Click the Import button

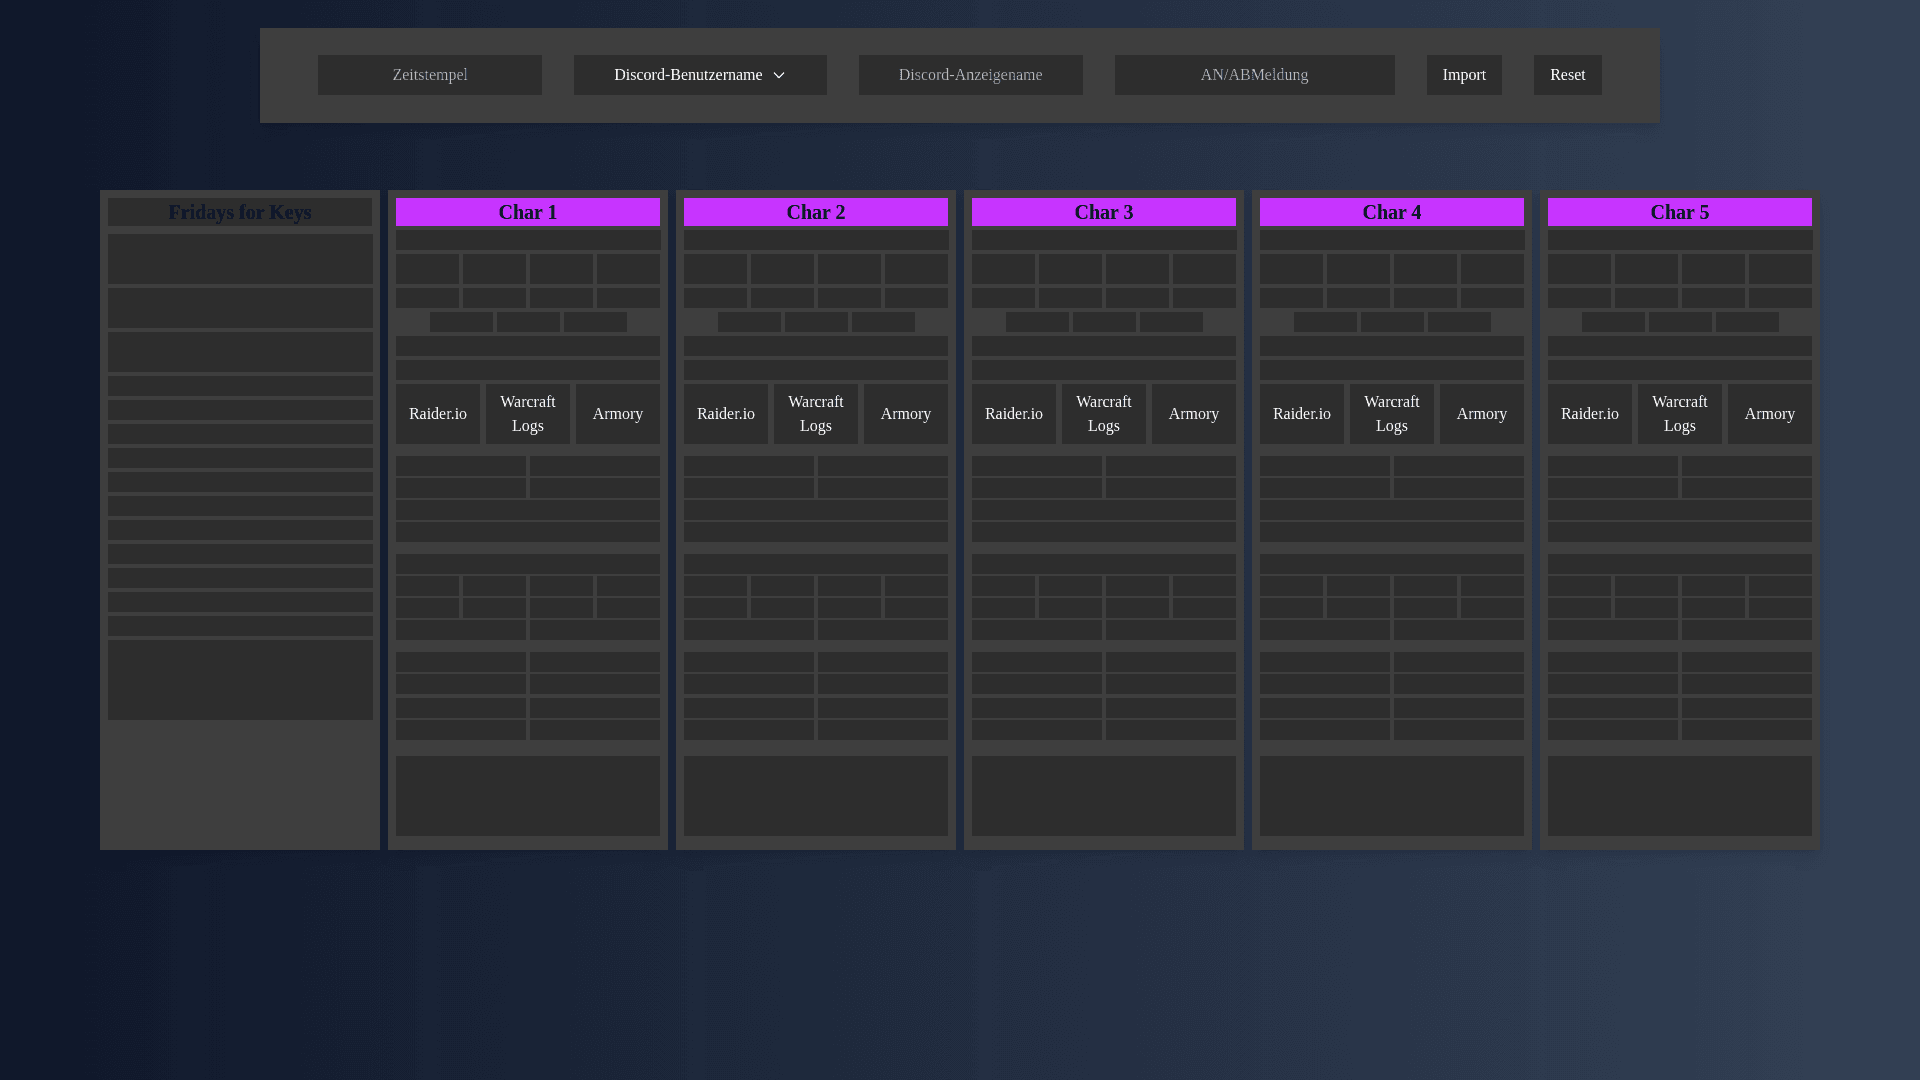(1463, 74)
